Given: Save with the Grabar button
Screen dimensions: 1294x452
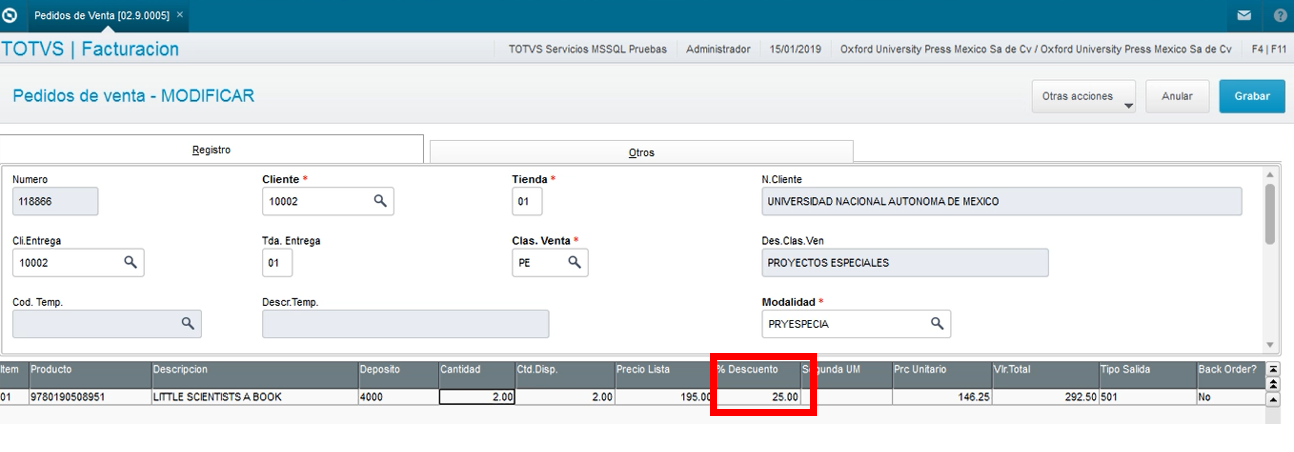Looking at the screenshot, I should [x=1252, y=97].
